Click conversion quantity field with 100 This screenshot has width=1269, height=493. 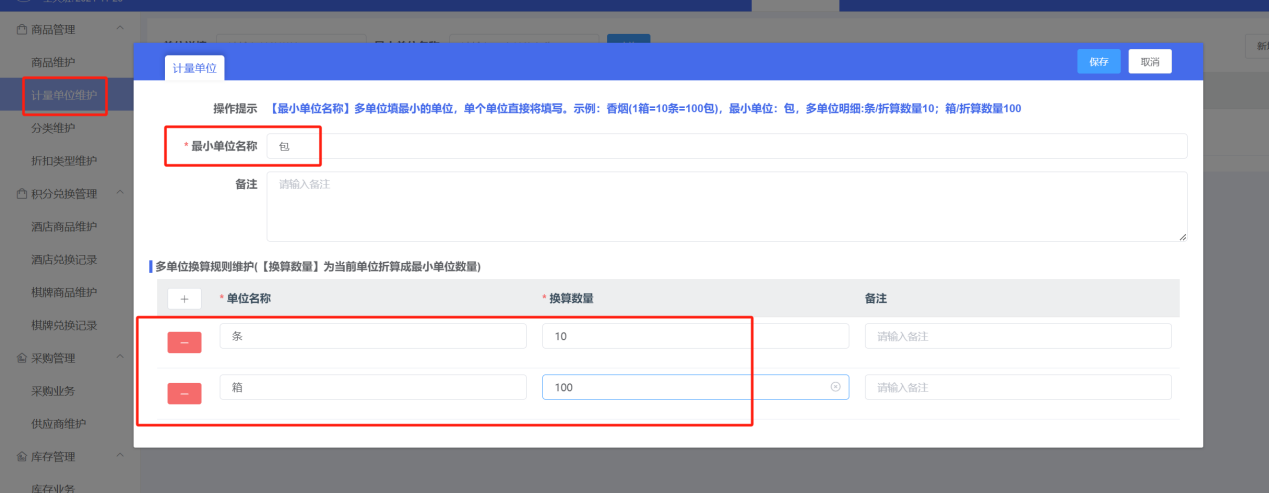pos(695,387)
